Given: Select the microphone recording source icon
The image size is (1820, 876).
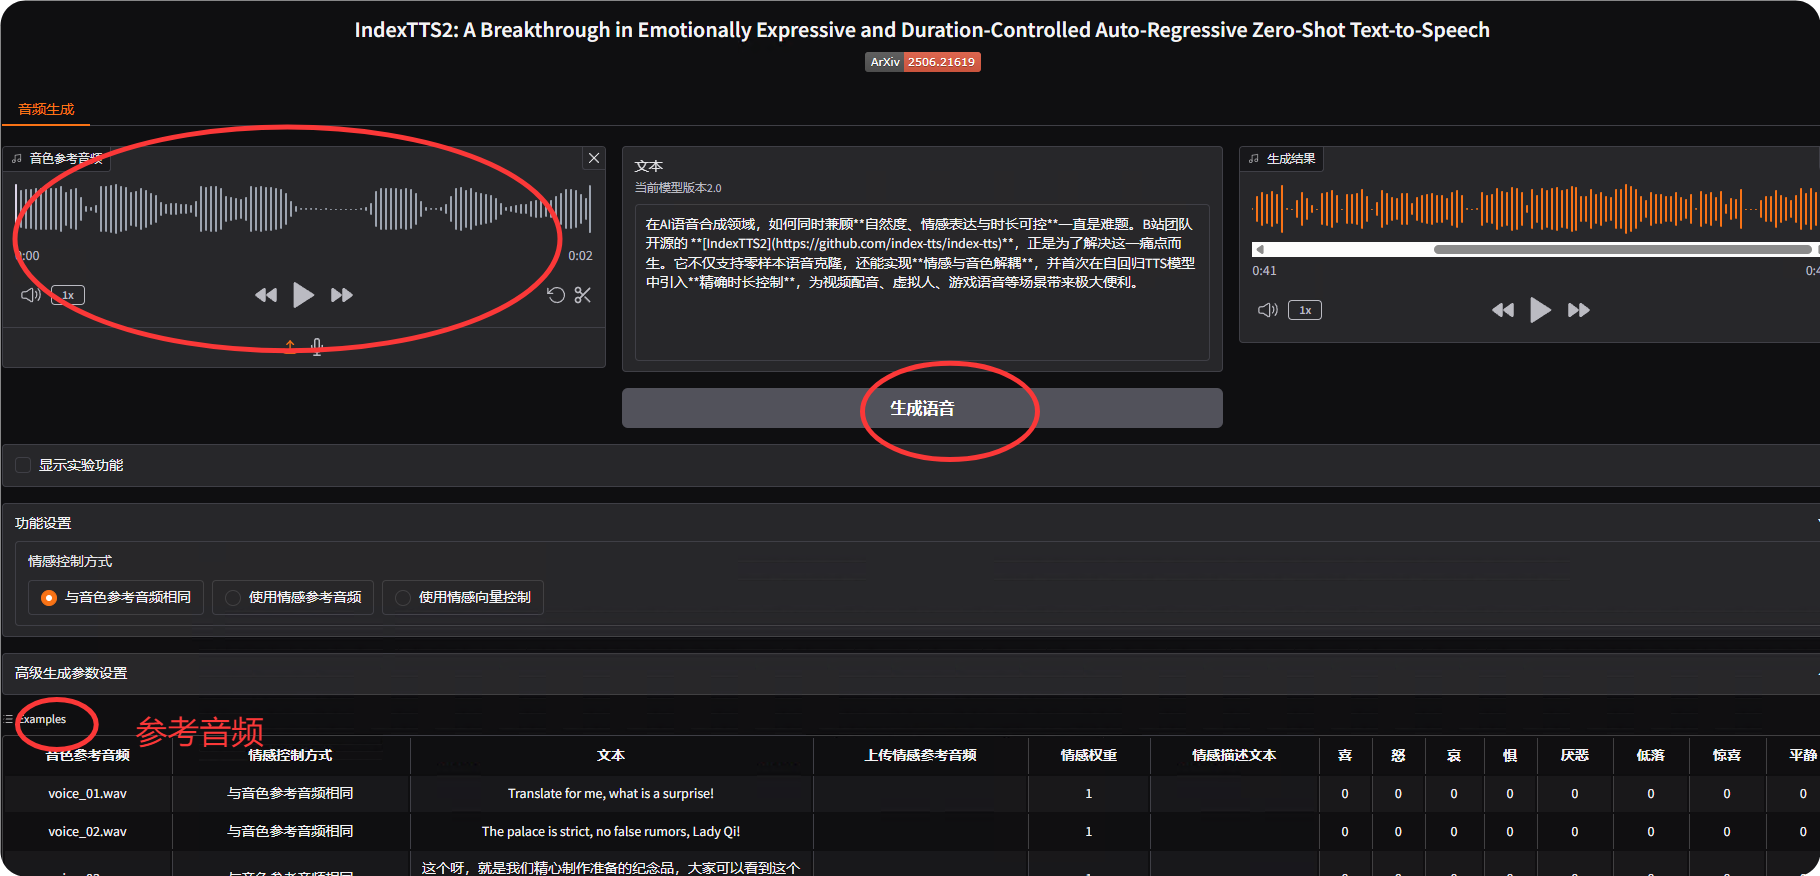Looking at the screenshot, I should coord(317,346).
